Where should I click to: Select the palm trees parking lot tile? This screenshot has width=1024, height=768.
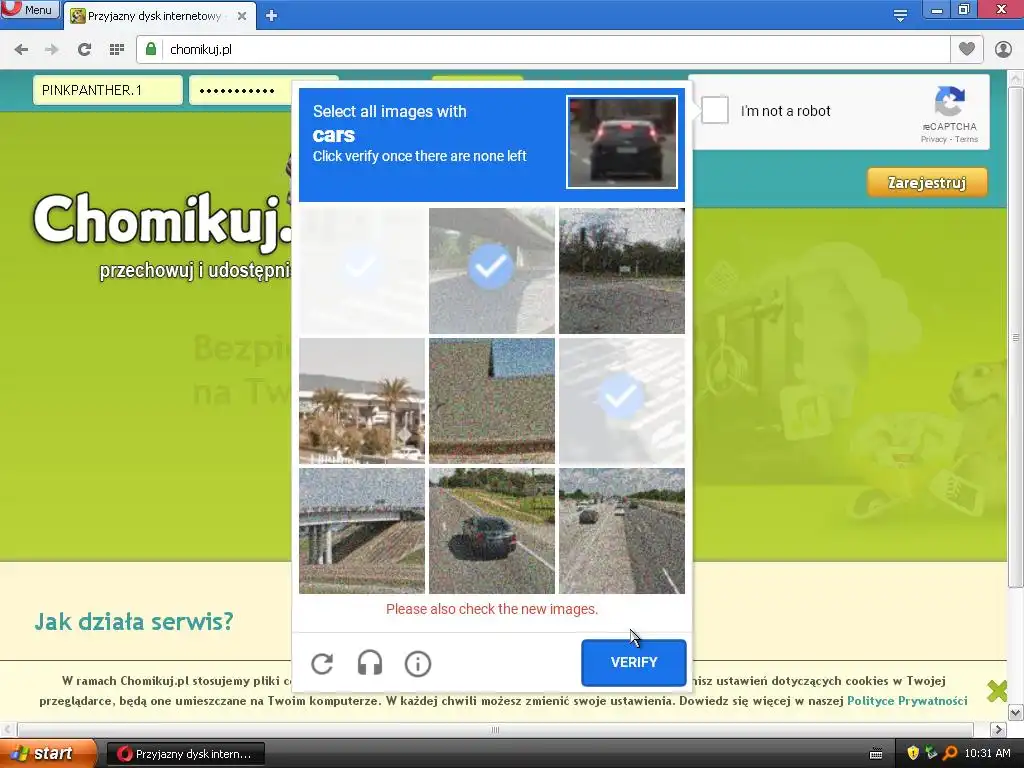pyautogui.click(x=362, y=400)
